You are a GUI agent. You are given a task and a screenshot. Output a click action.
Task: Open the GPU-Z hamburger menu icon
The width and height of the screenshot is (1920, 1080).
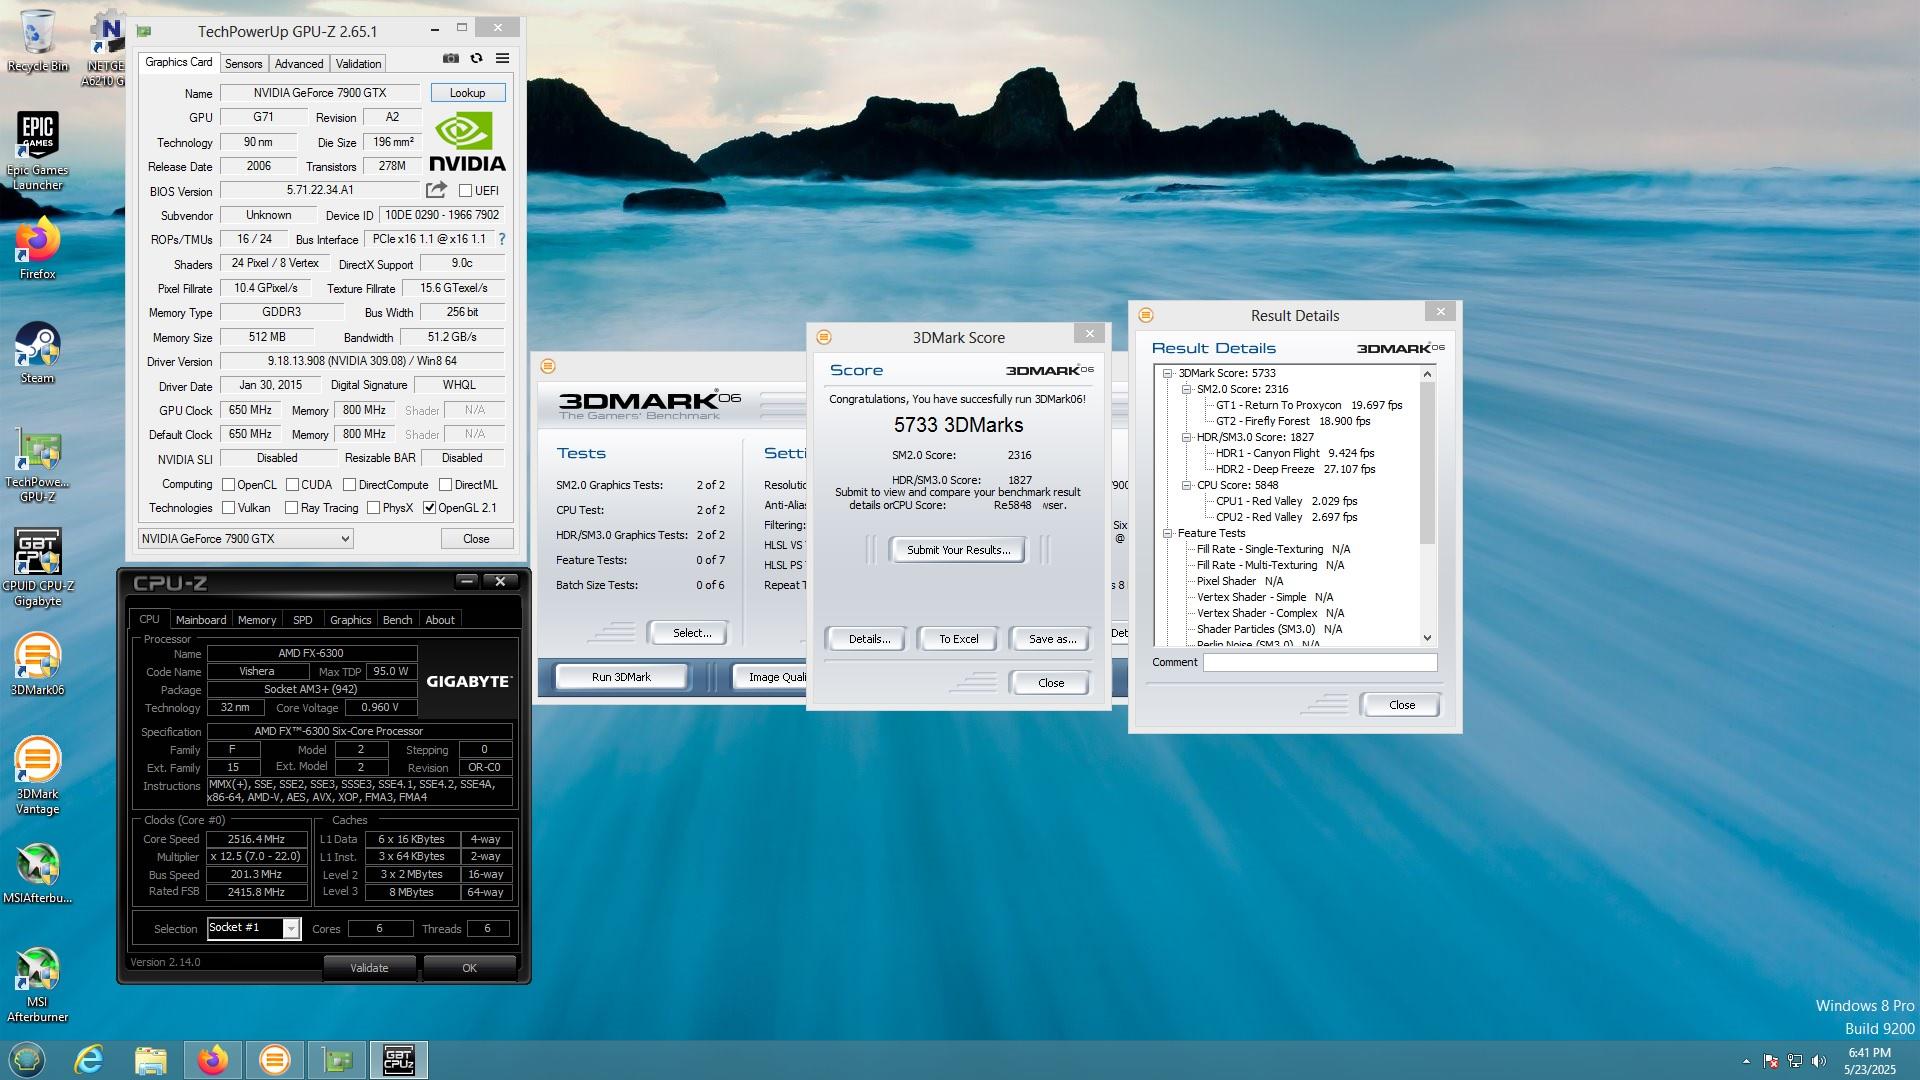[503, 59]
